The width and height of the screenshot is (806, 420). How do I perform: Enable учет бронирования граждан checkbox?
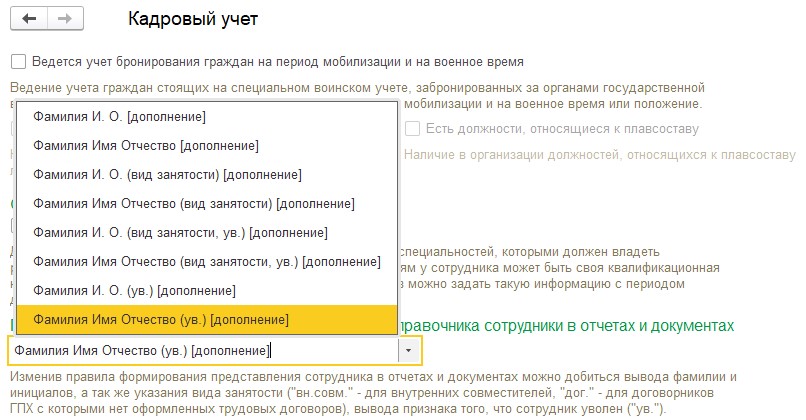pos(19,62)
